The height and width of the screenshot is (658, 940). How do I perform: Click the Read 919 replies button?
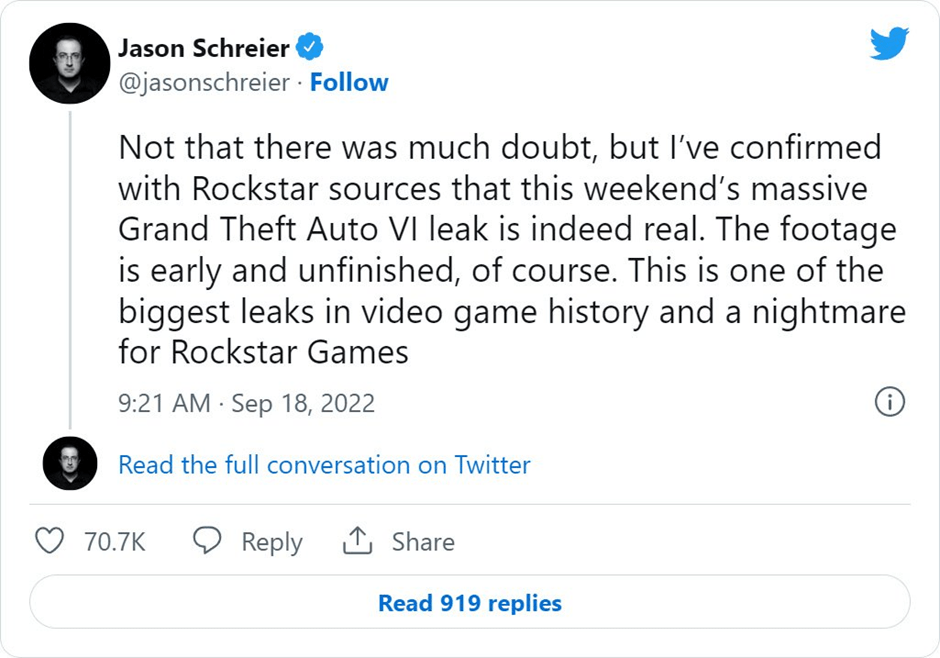470,602
